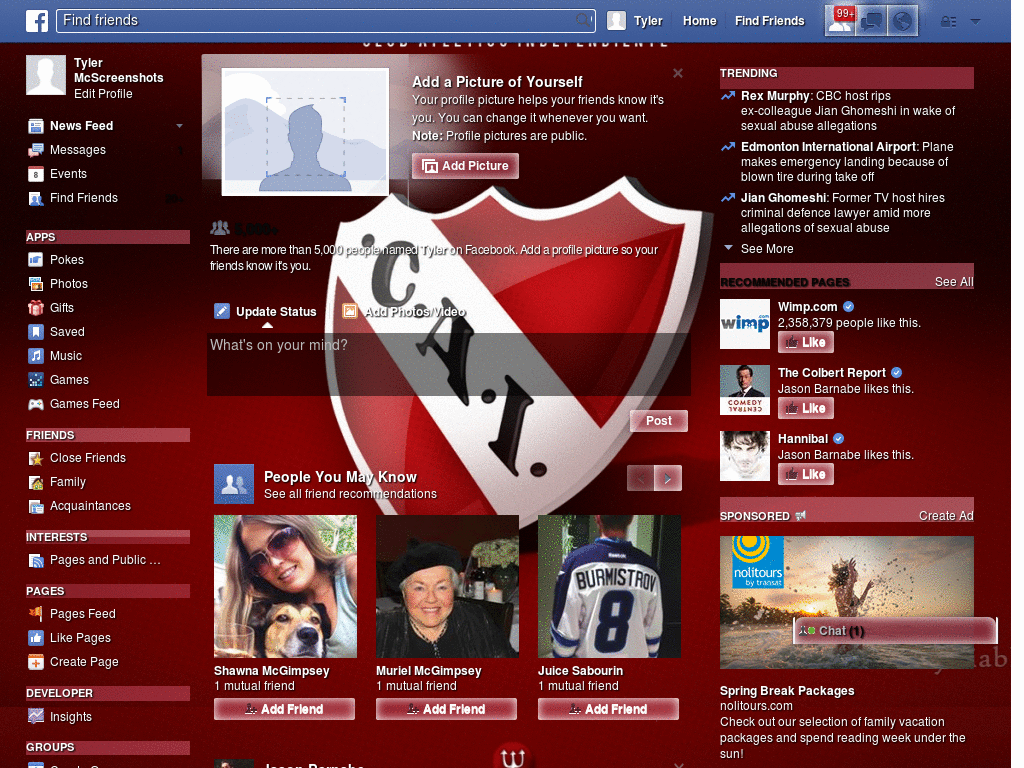Open Find Friends icon in sidebar

pos(36,199)
